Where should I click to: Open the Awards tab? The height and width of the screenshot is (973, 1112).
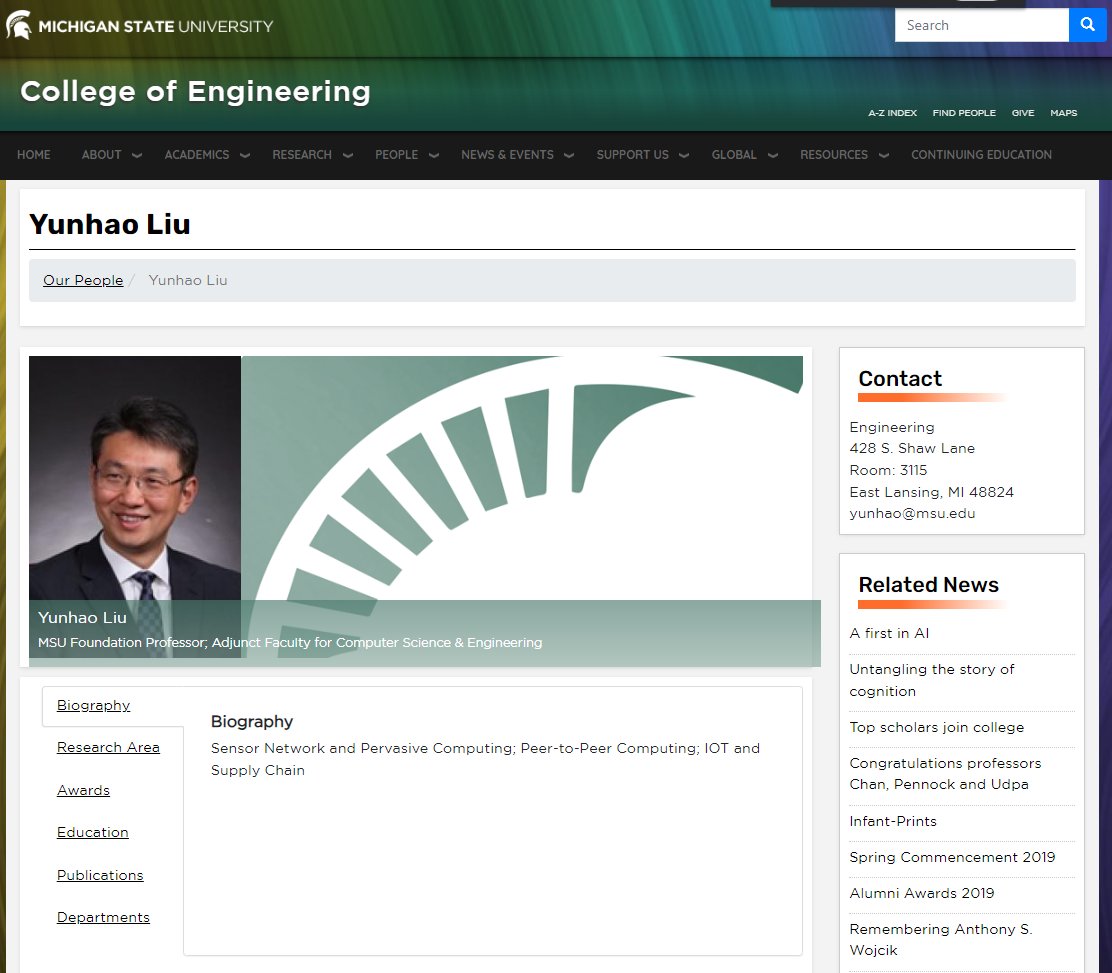[83, 790]
